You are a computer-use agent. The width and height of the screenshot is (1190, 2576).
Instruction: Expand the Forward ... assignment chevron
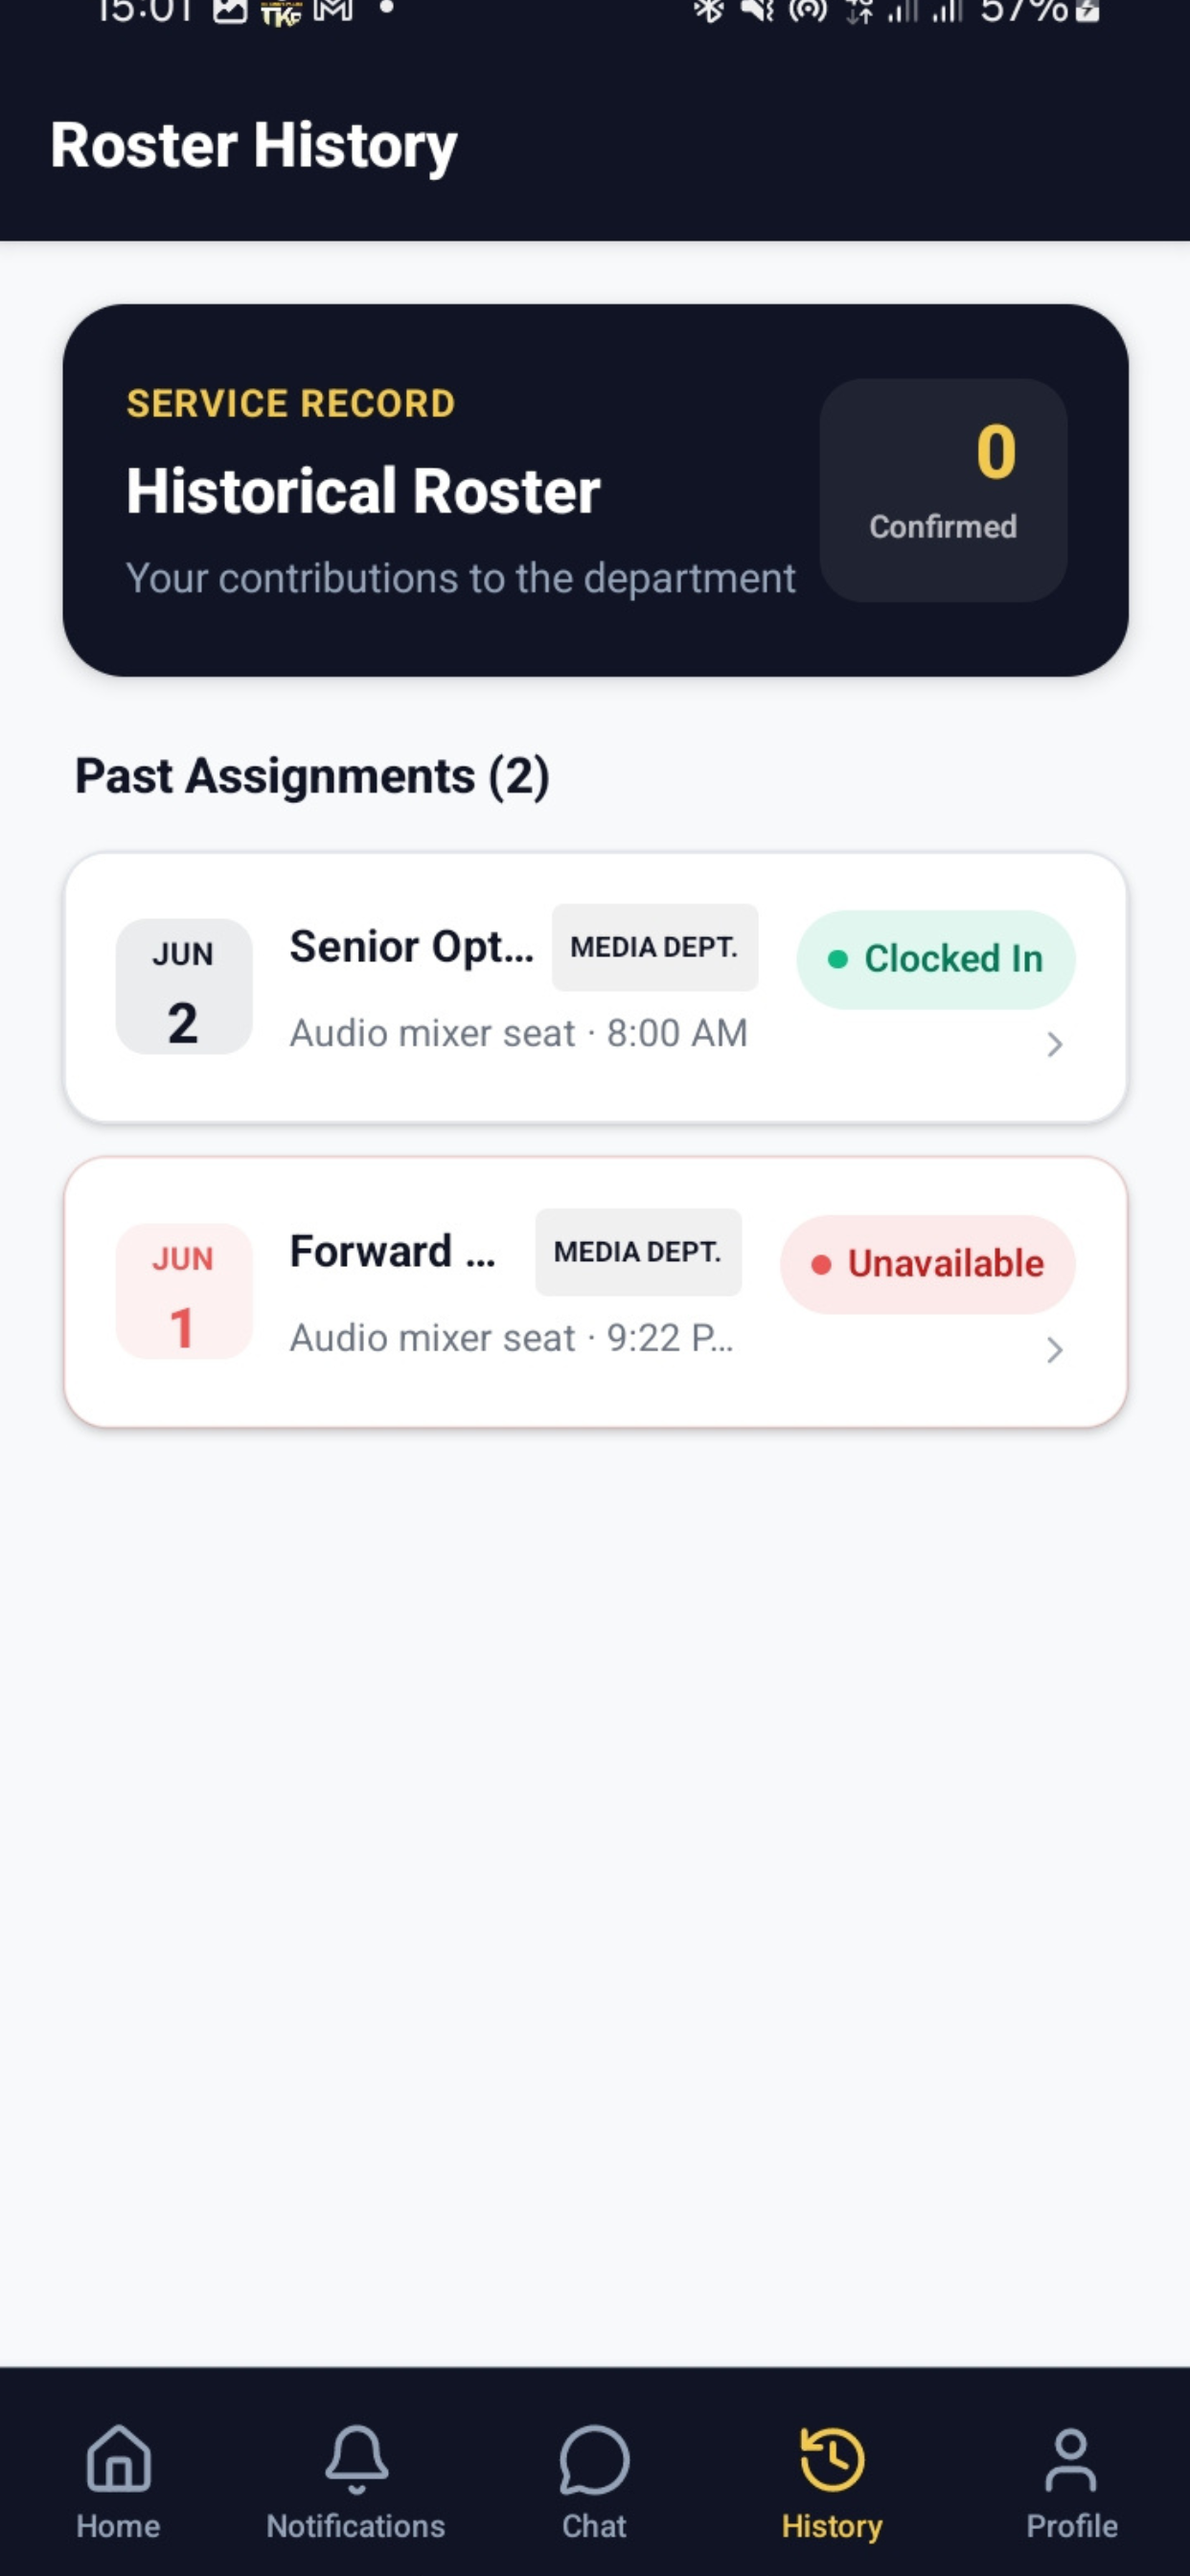click(1054, 1349)
